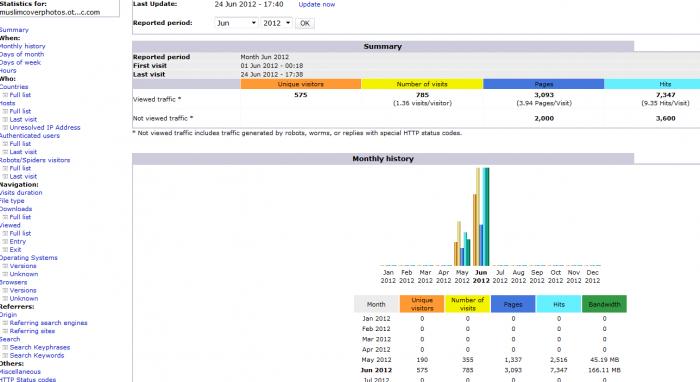This screenshot has width=700, height=382.
Task: Open Unknown under Operating Systems
Action: 24,274
